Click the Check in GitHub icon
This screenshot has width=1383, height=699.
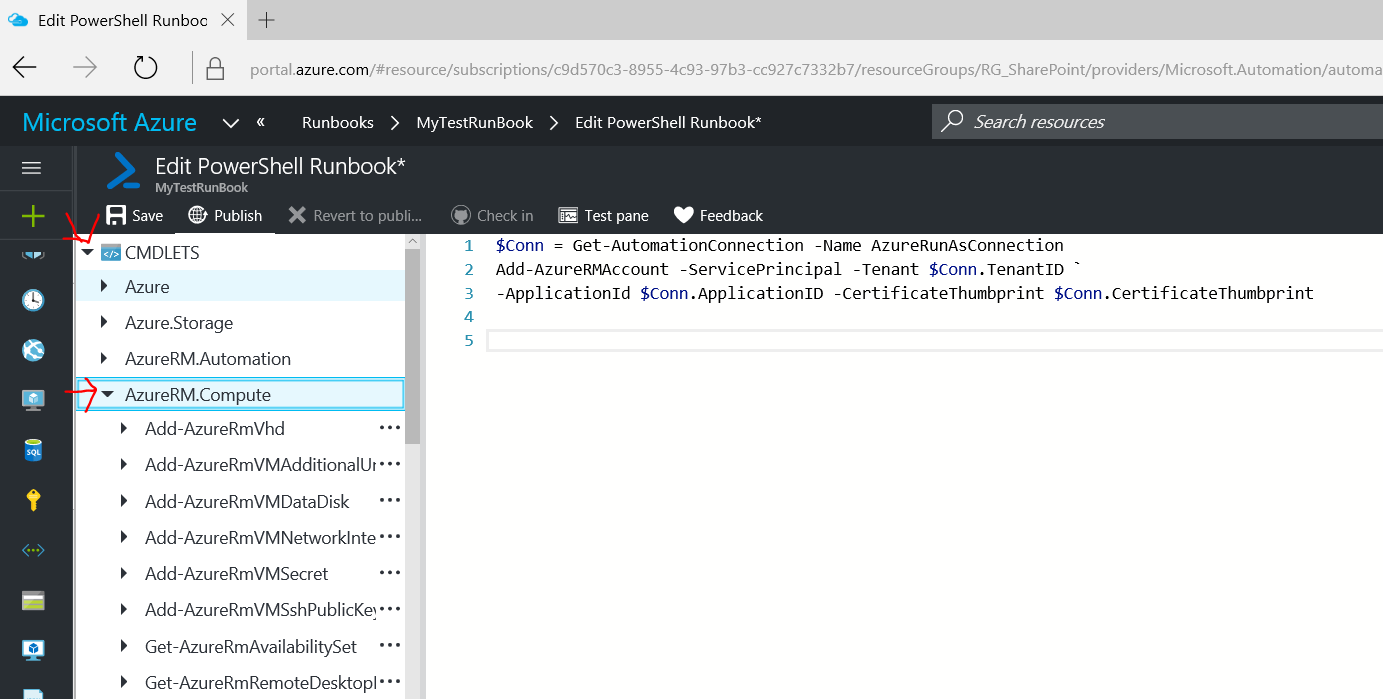[460, 215]
